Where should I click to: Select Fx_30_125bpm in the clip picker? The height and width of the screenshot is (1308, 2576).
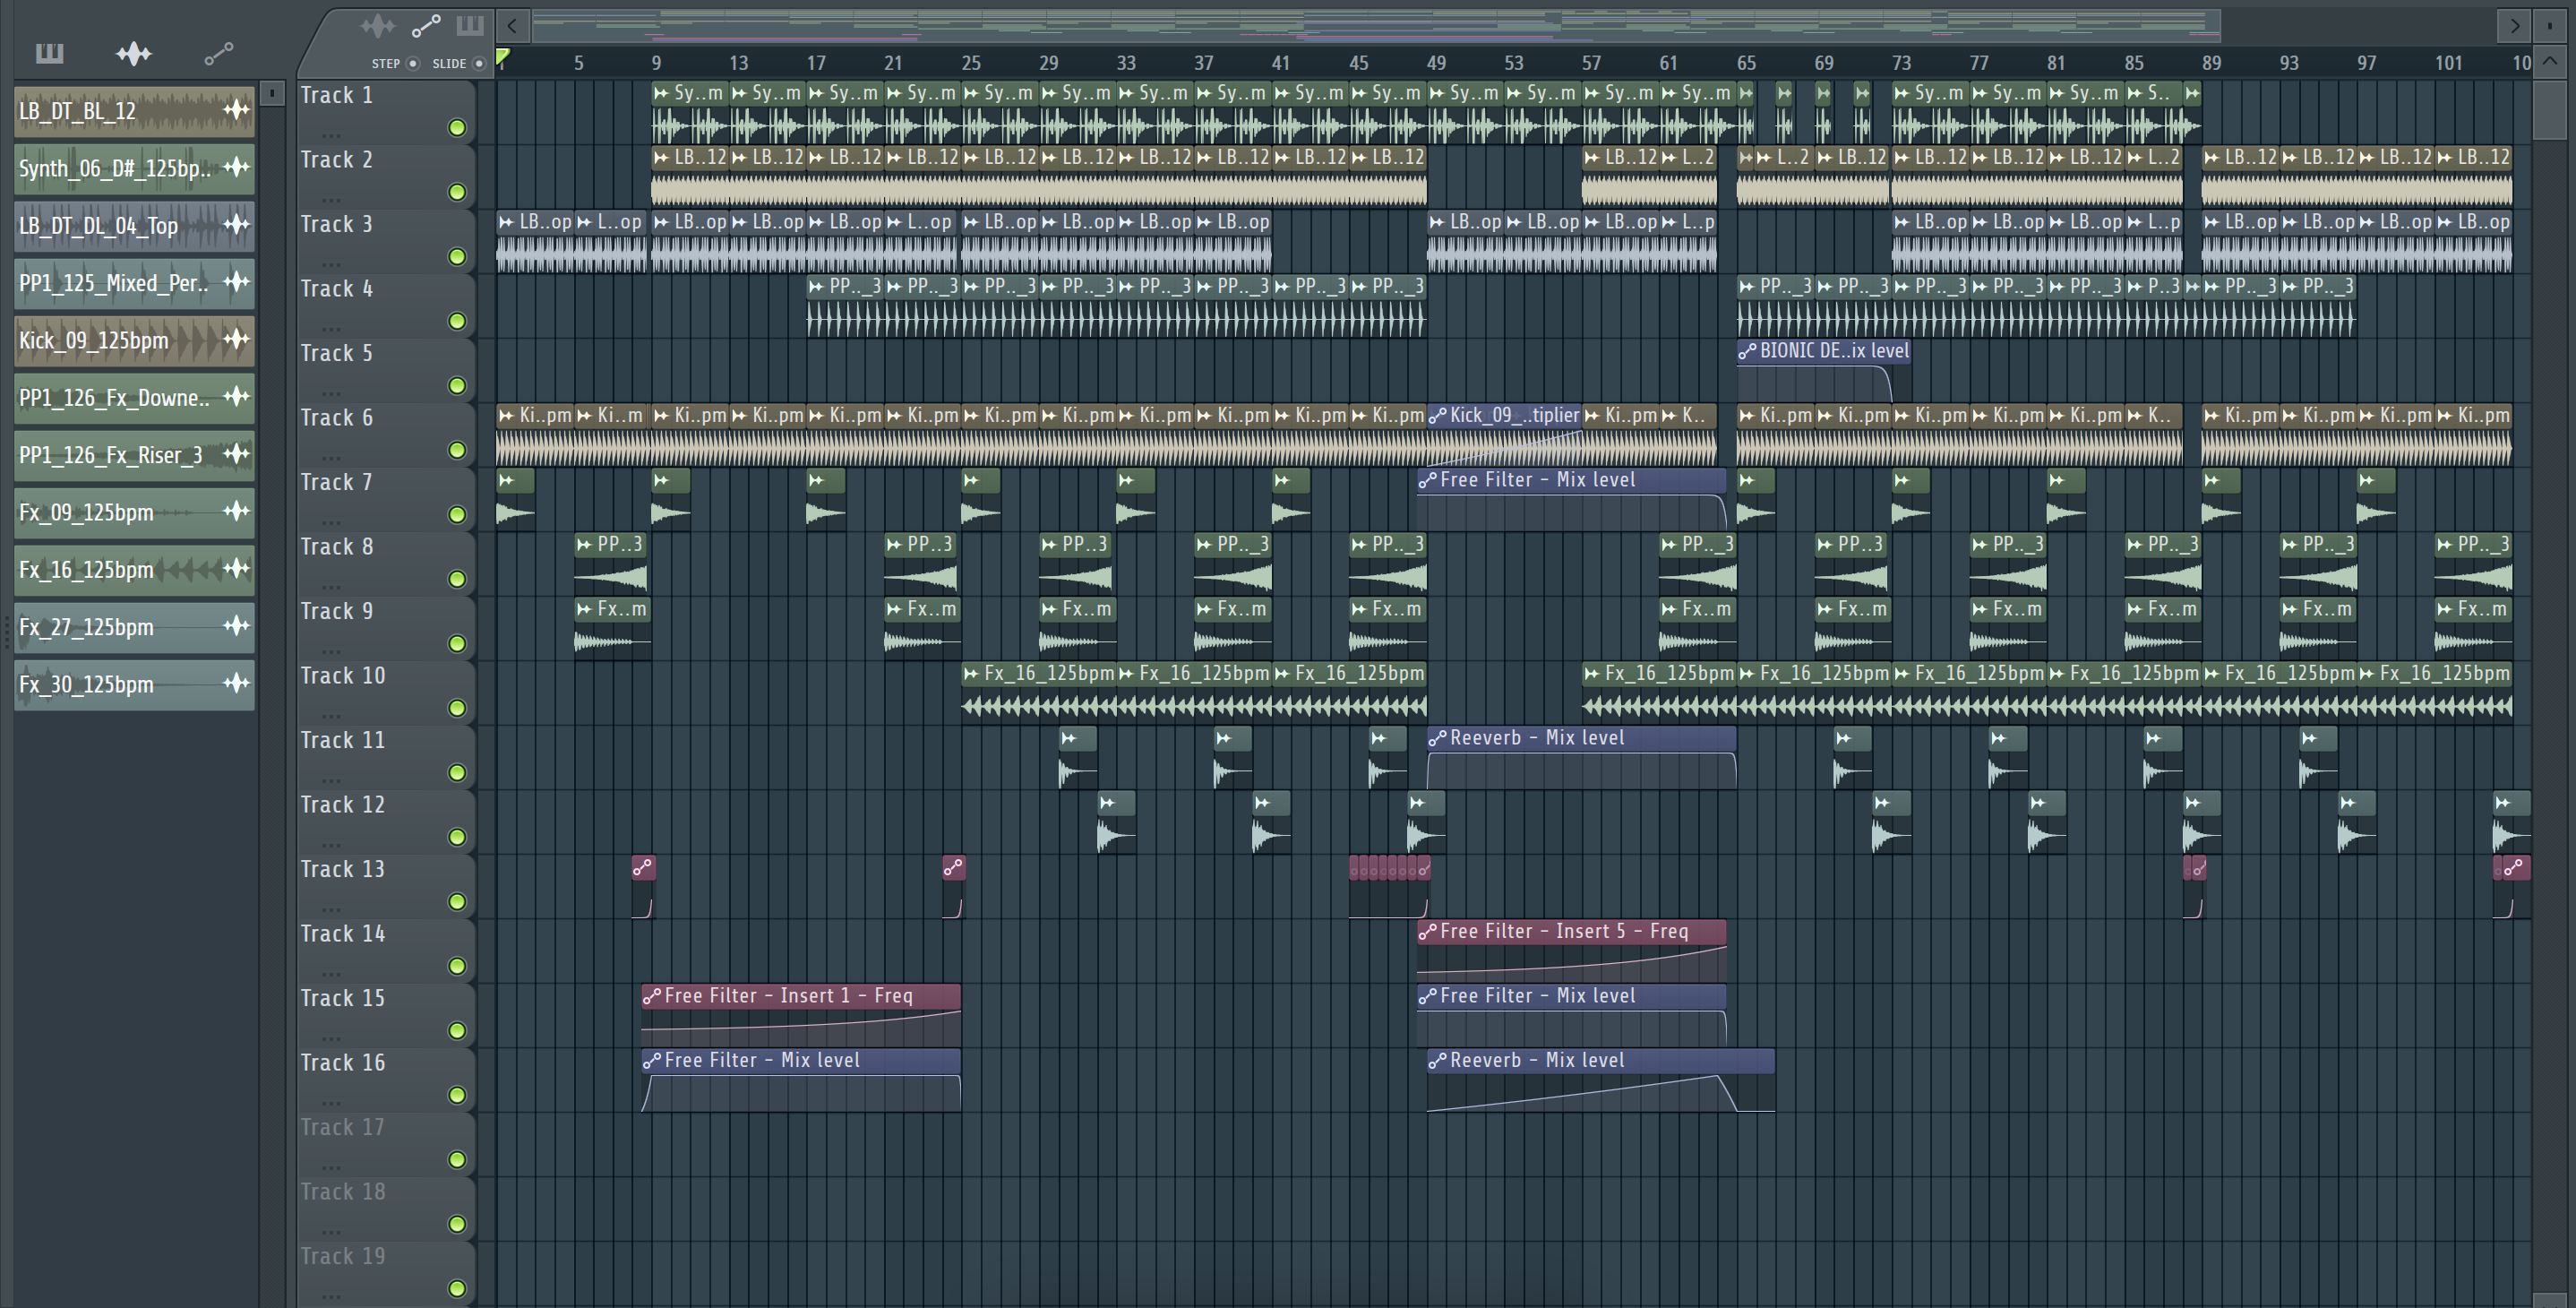134,684
